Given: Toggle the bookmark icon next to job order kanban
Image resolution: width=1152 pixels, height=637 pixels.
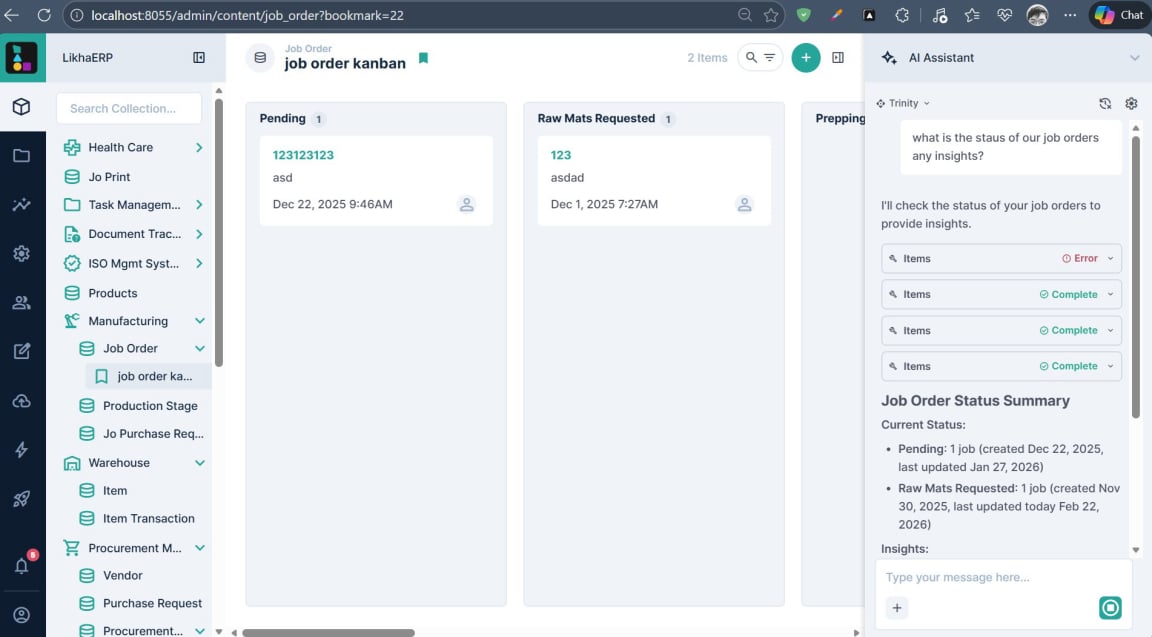Looking at the screenshot, I should (x=423, y=59).
